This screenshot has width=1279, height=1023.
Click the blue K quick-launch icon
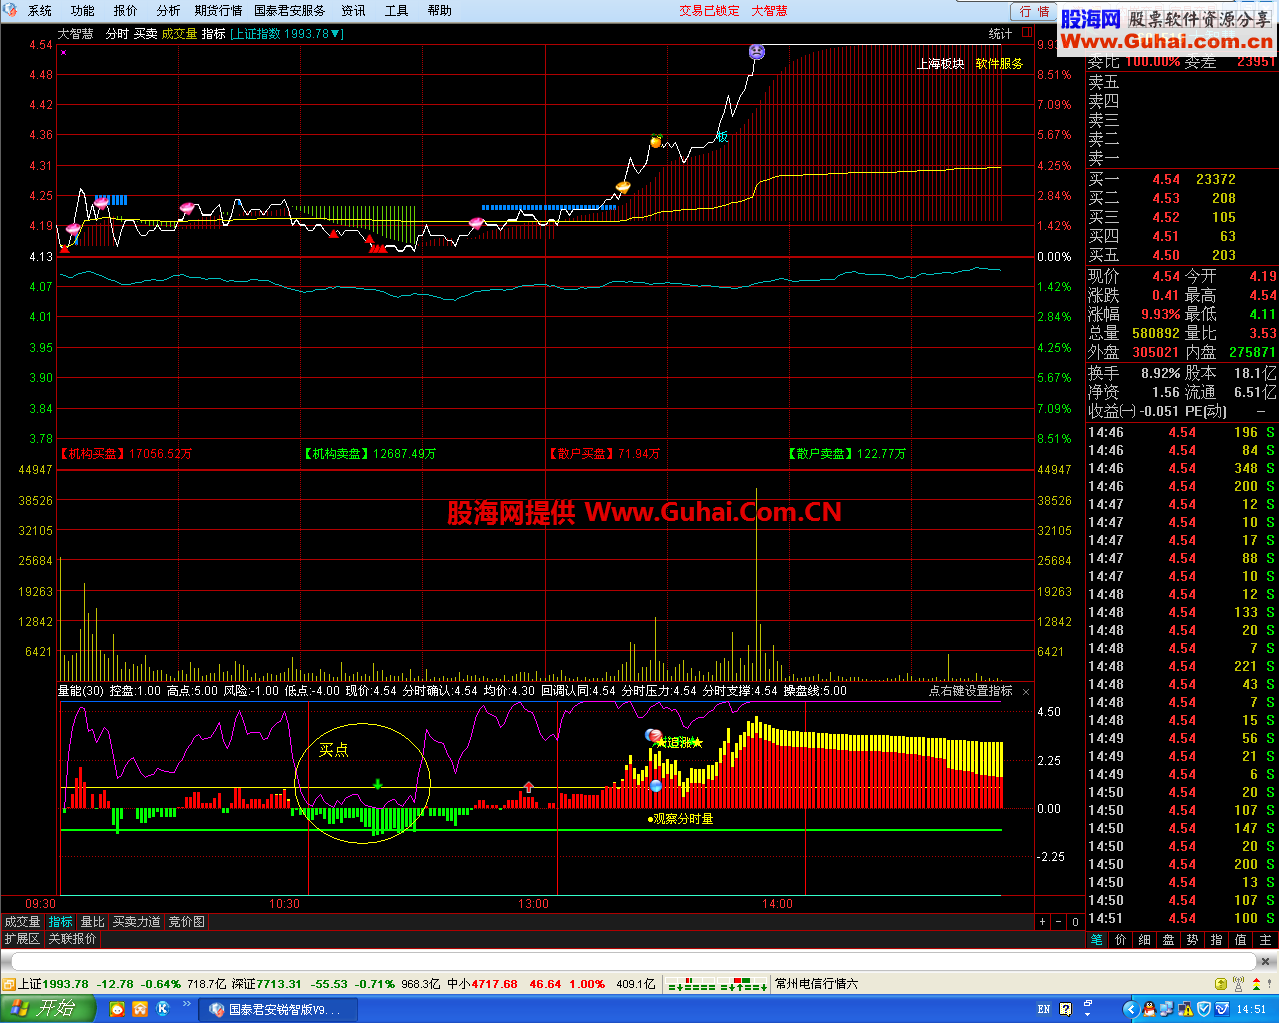(163, 1009)
